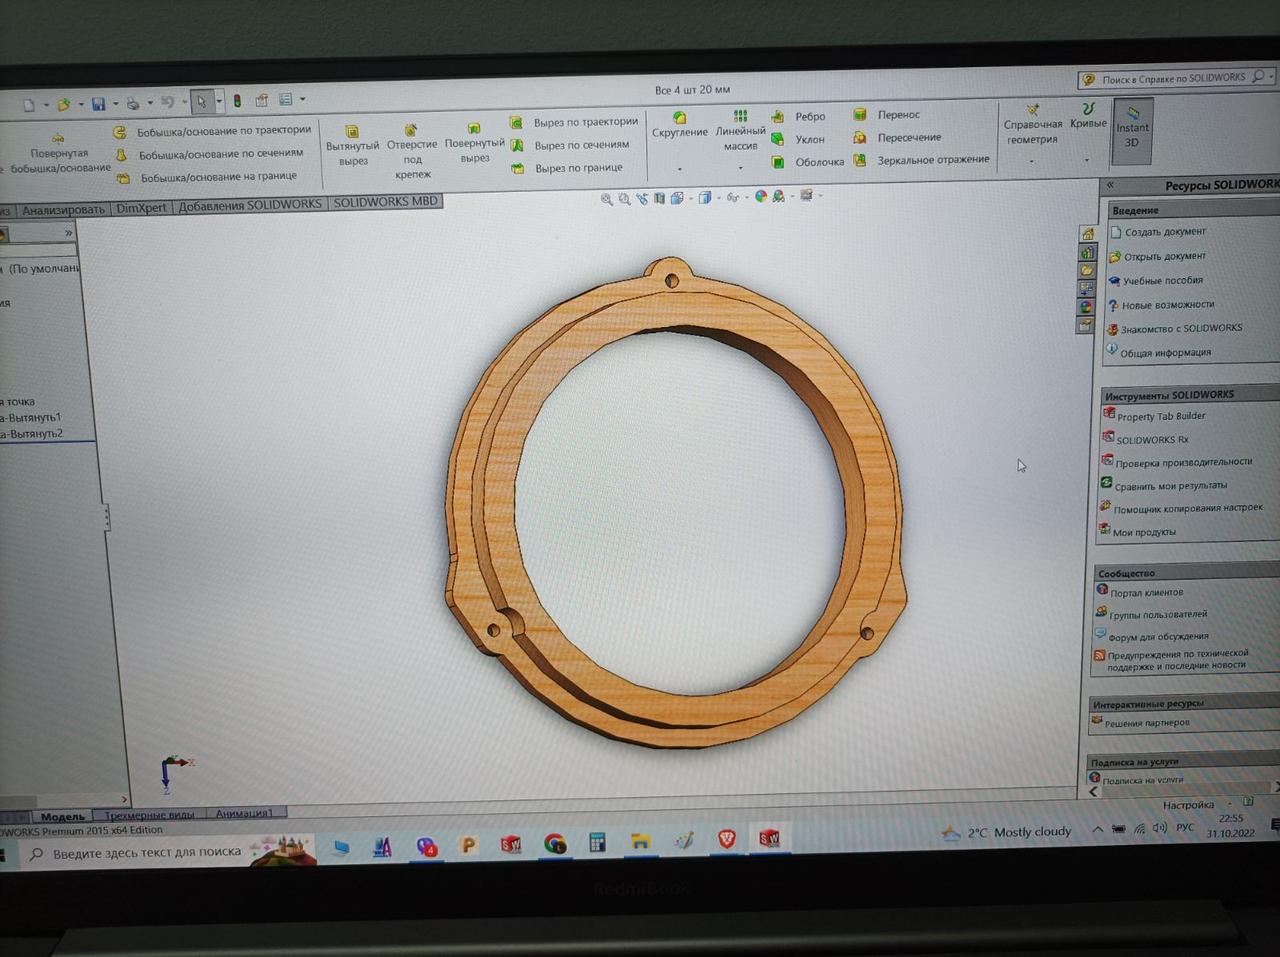Image resolution: width=1280 pixels, height=957 pixels.
Task: Open Справочная геометрия tool
Action: [1033, 124]
